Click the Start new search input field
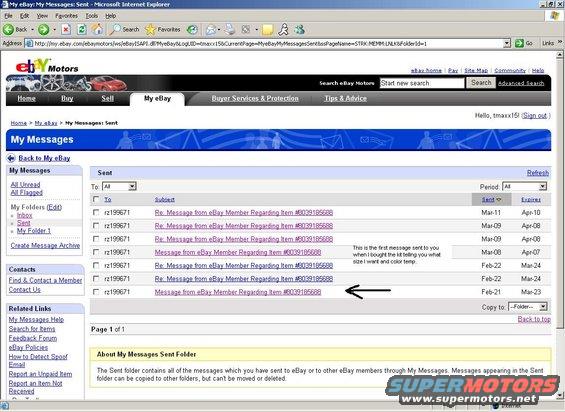This screenshot has height=412, width=565. click(x=422, y=83)
